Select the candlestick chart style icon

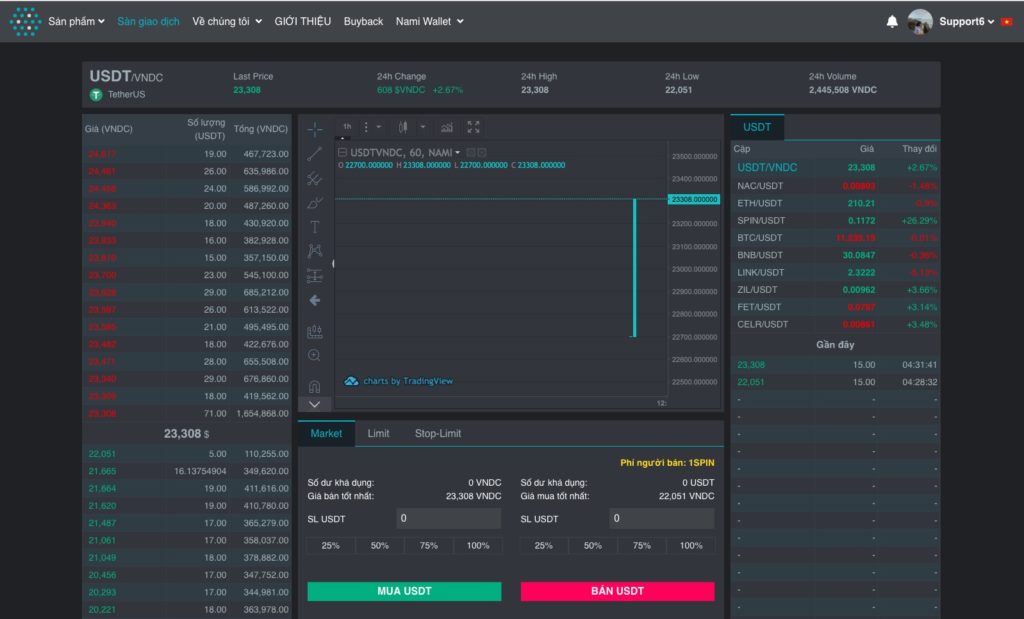[x=403, y=127]
